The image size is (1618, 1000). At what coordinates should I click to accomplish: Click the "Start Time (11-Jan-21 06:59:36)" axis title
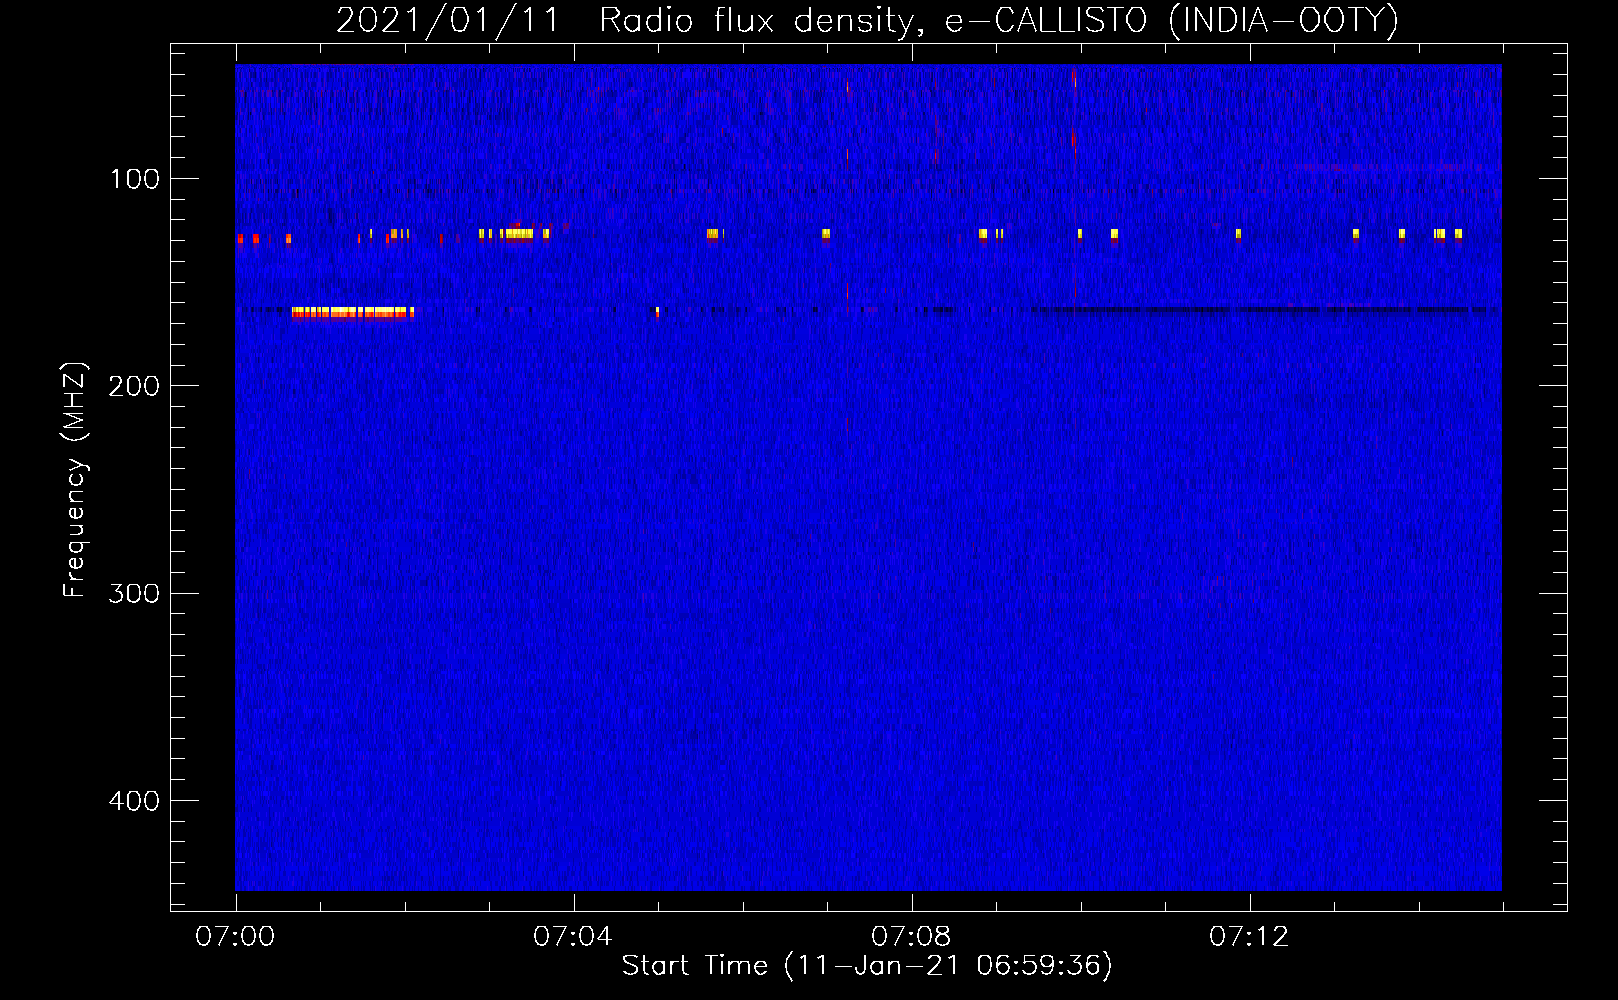click(867, 966)
